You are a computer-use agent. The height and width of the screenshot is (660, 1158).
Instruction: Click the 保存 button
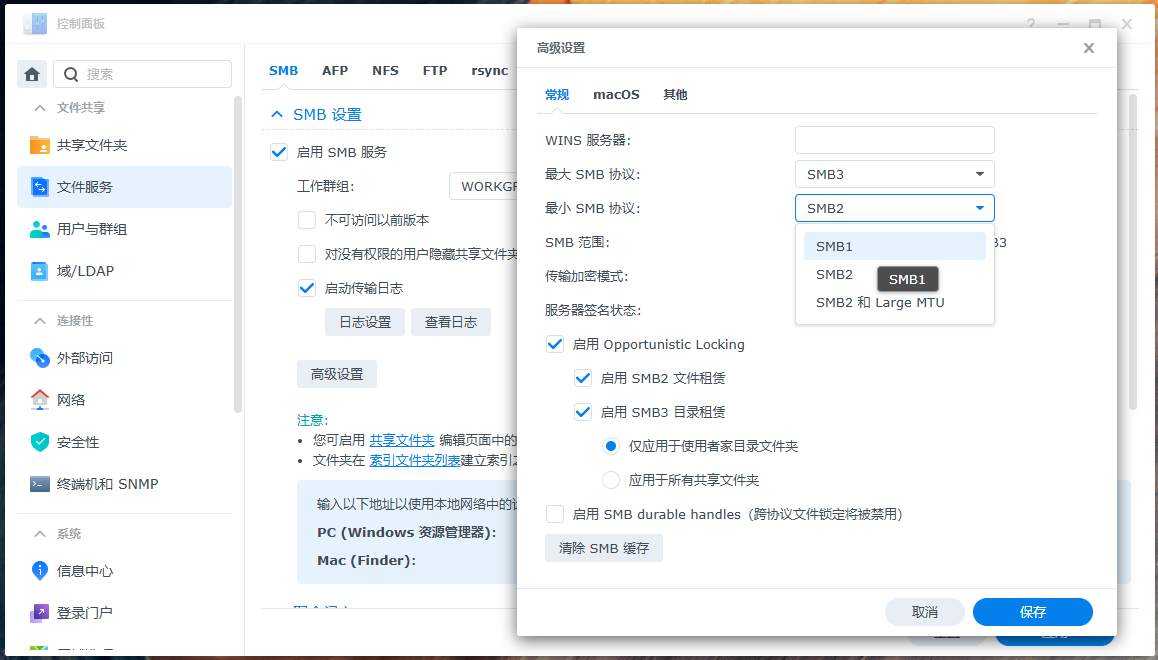coord(1032,612)
